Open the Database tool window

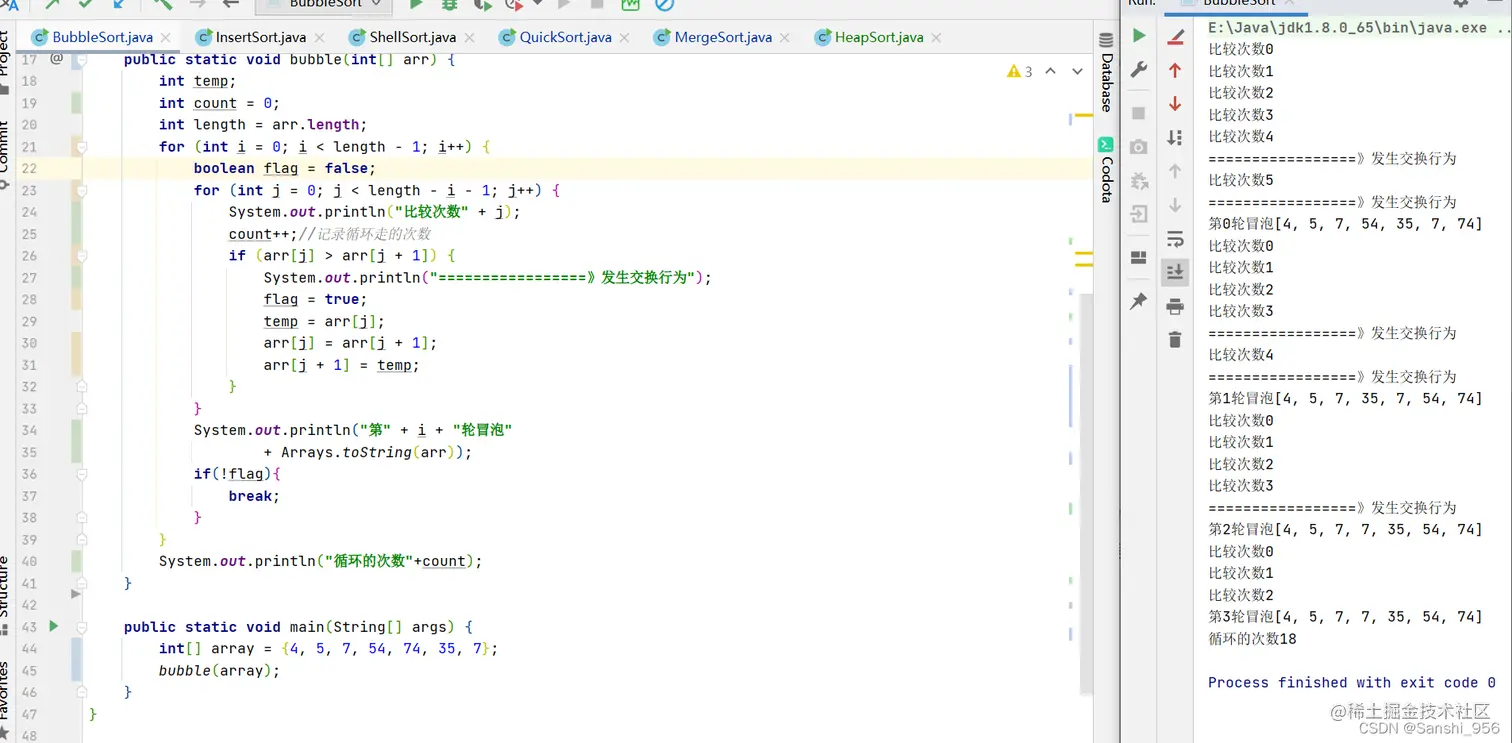[x=1106, y=72]
